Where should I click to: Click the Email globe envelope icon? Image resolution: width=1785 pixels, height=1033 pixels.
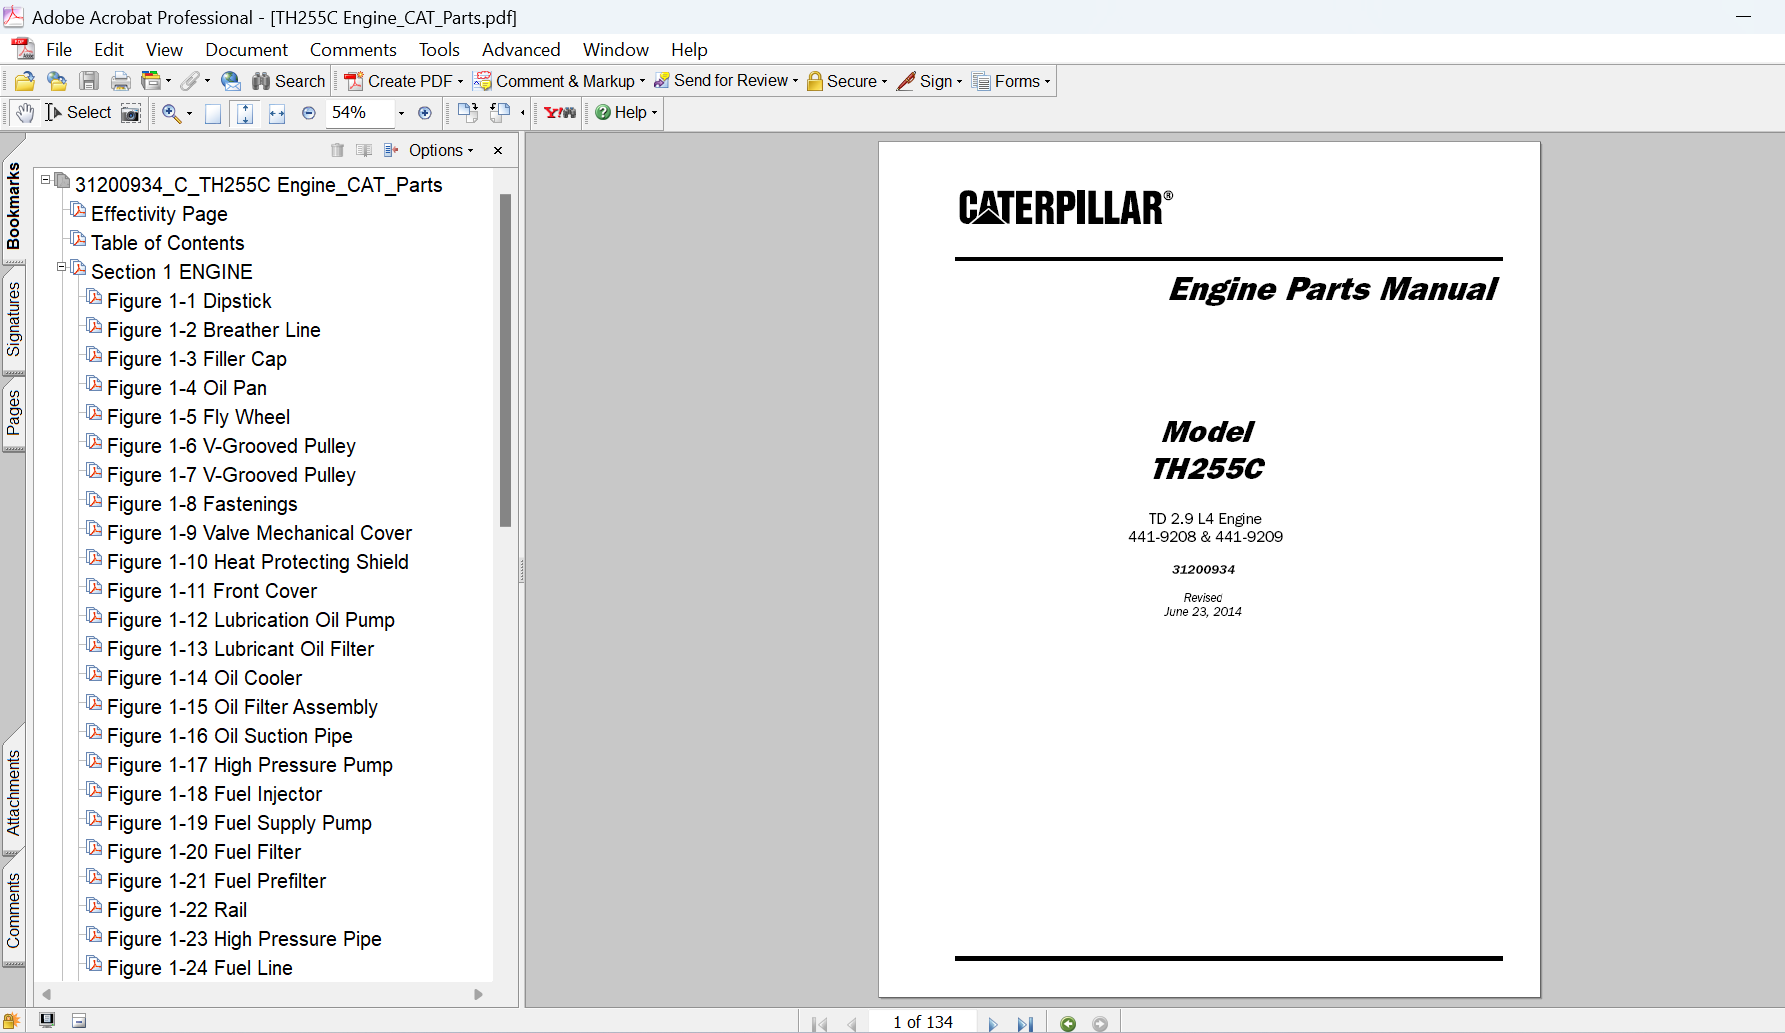pos(231,81)
